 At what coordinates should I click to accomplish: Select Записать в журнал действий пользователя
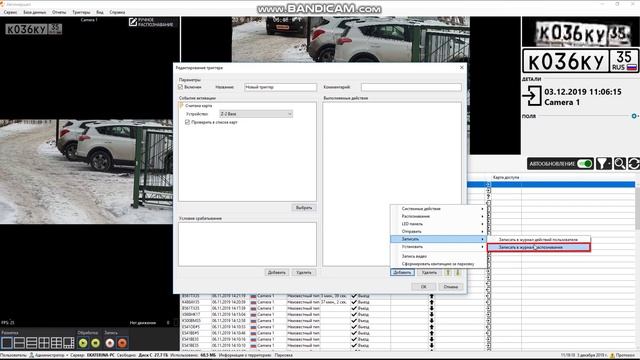(538, 240)
